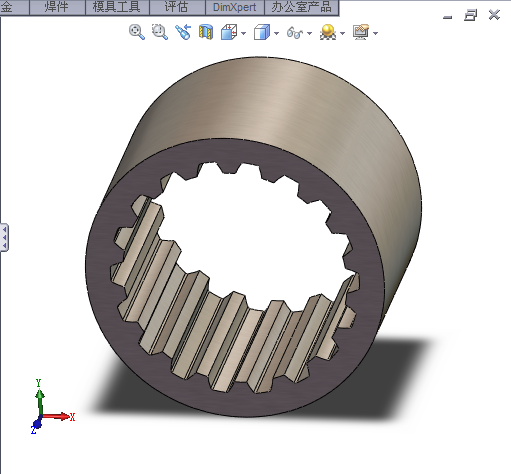Close the document window
511x474 pixels.
click(494, 15)
